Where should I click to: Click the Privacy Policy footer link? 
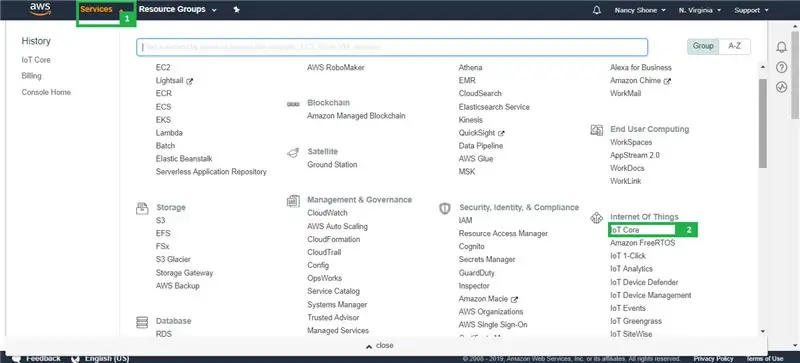(x=713, y=359)
